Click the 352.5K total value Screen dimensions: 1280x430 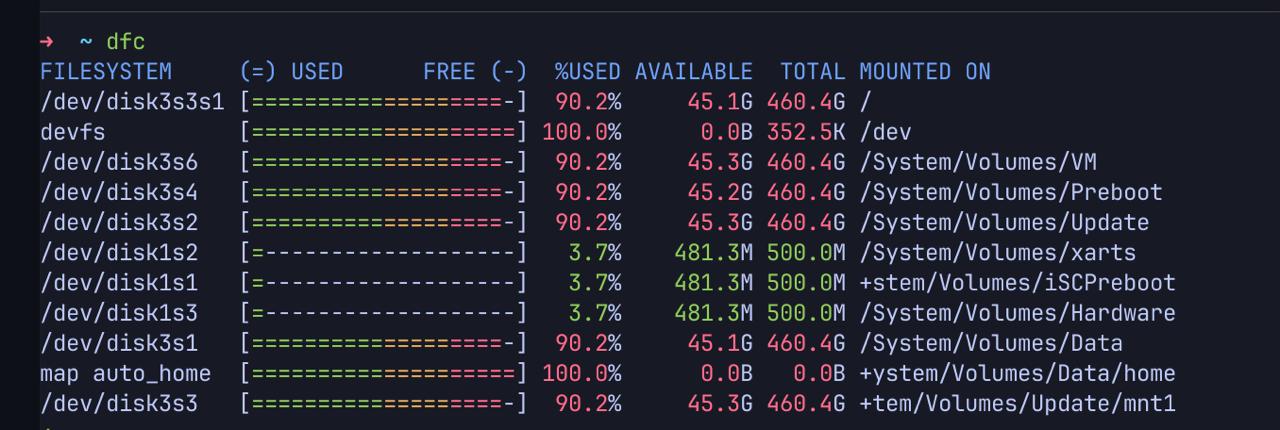coord(806,132)
